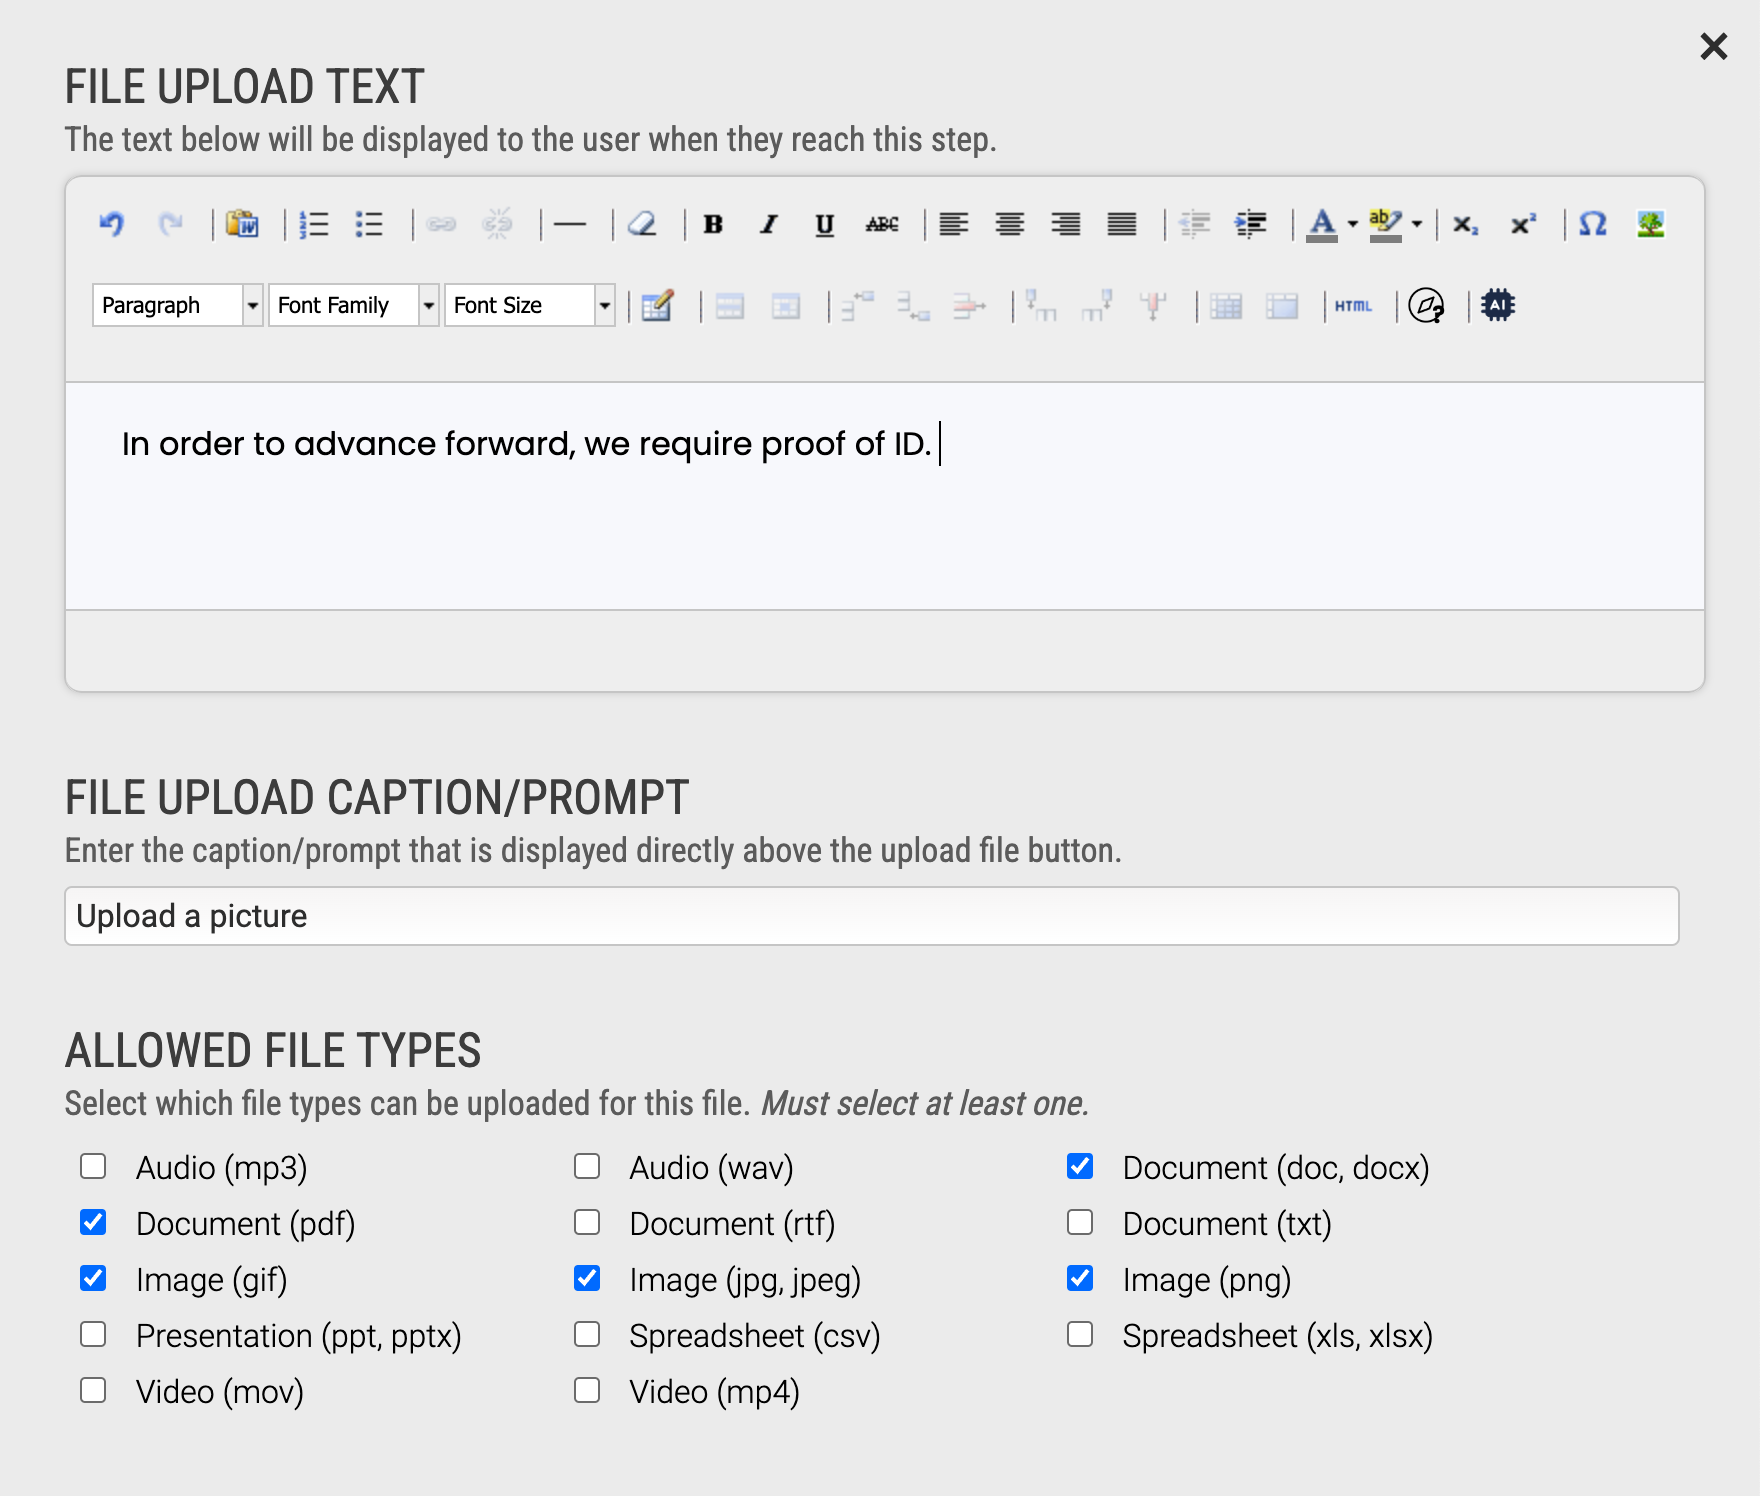Click the undo icon in the editor toolbar
Viewport: 1760px width, 1496px height.
(112, 224)
